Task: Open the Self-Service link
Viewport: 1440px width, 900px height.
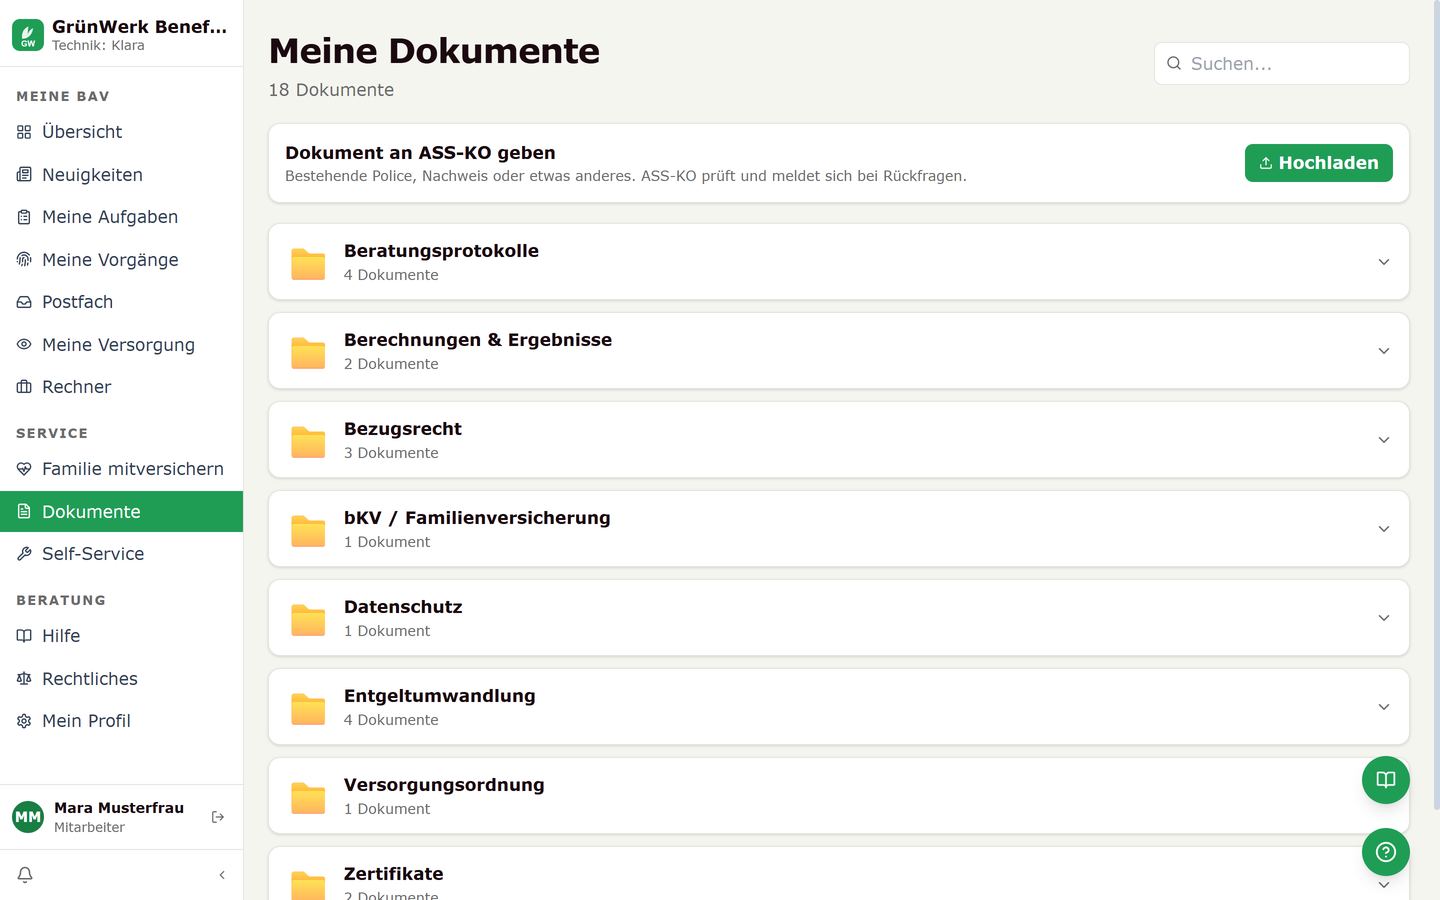Action: 121,554
